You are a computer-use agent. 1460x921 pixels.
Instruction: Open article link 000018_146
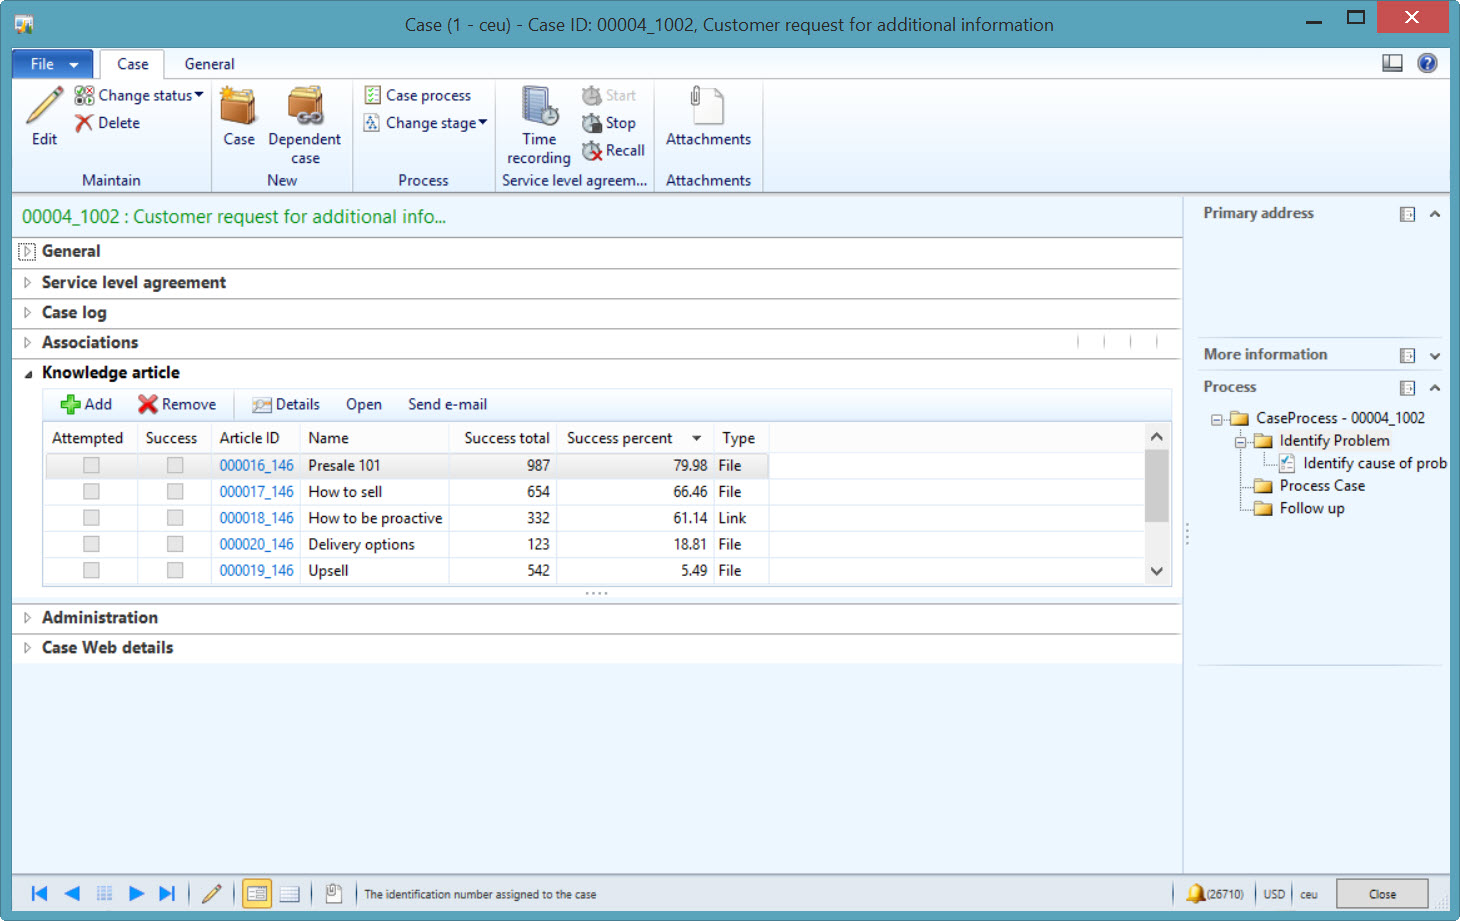(x=256, y=518)
